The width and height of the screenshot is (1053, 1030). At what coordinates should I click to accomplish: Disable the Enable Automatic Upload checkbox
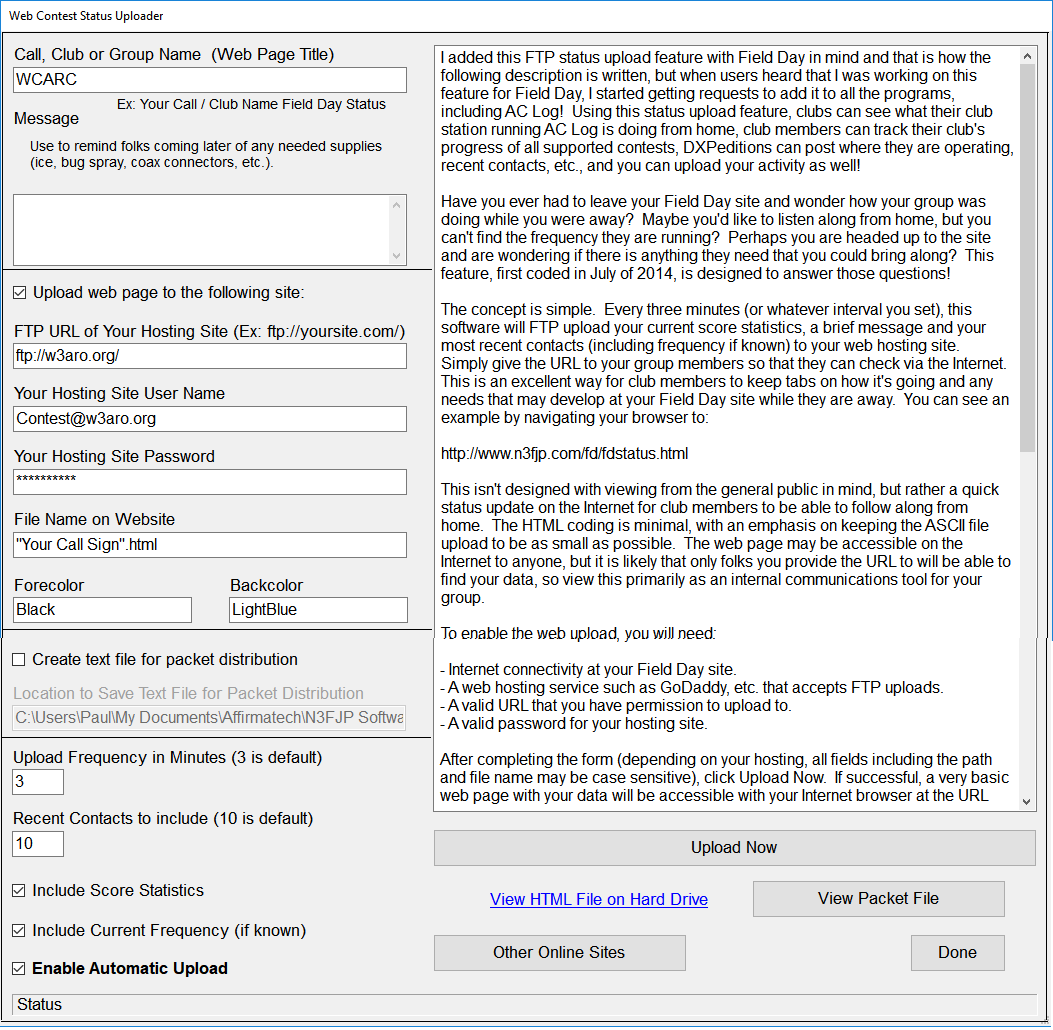pyautogui.click(x=20, y=969)
